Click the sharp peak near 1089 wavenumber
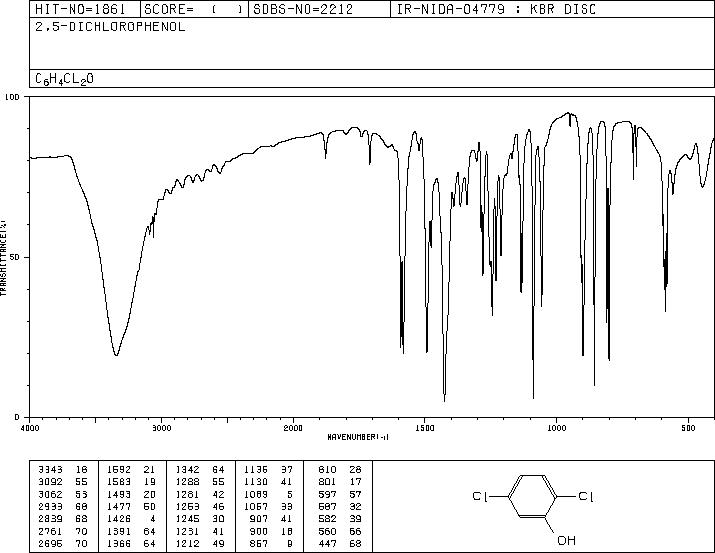The image size is (715, 553). click(534, 396)
